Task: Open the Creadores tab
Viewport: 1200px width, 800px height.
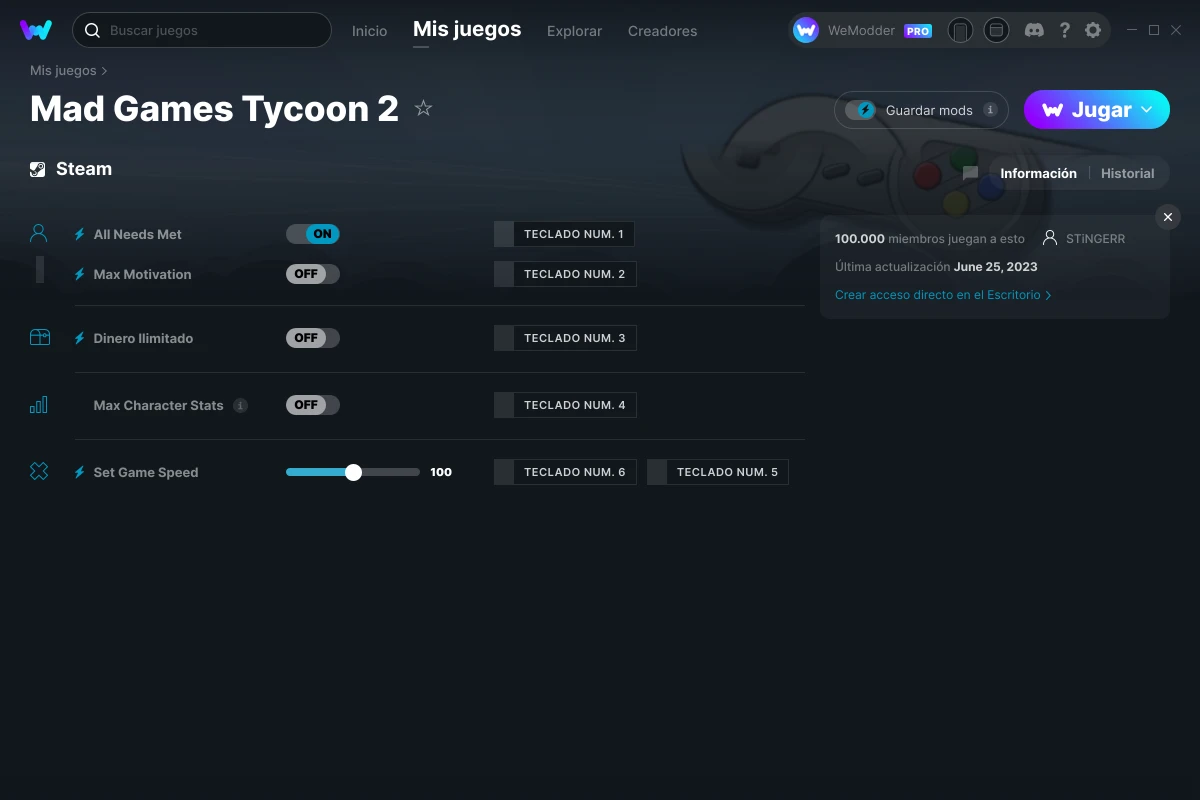Action: pyautogui.click(x=662, y=31)
